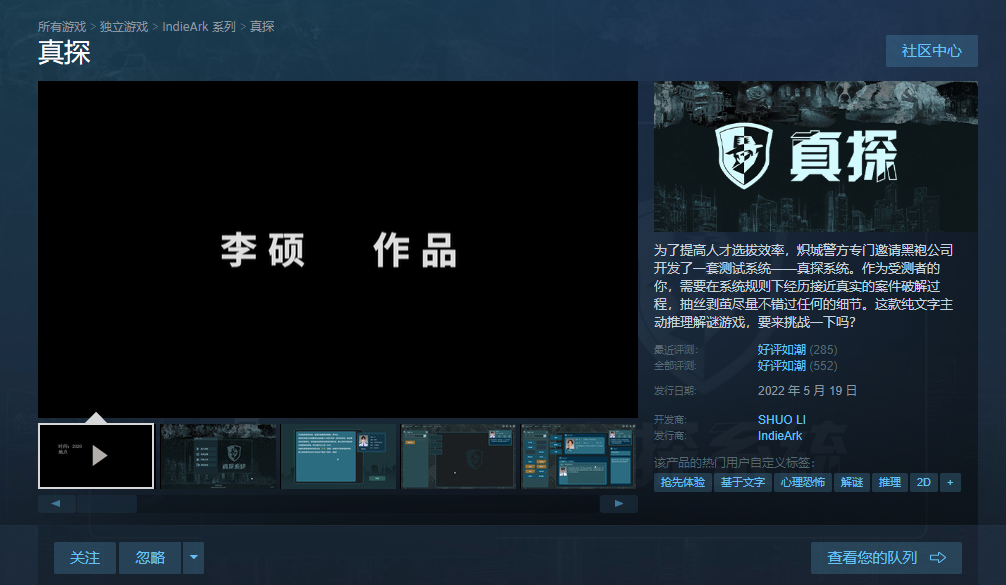1006x585 pixels.
Task: Open publisher IndieArk page
Action: point(780,436)
